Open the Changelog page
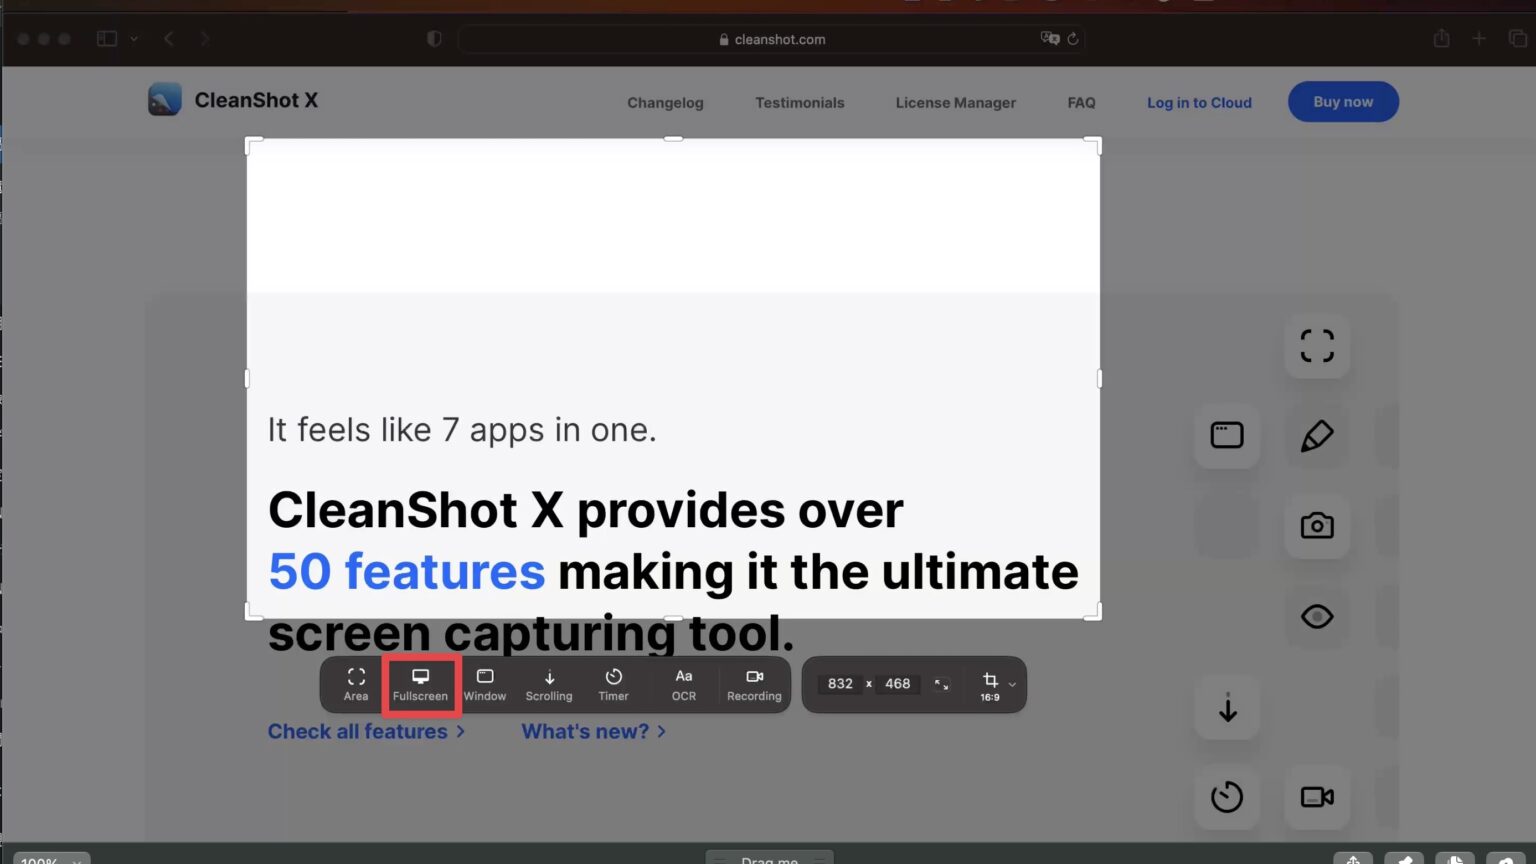 click(665, 102)
